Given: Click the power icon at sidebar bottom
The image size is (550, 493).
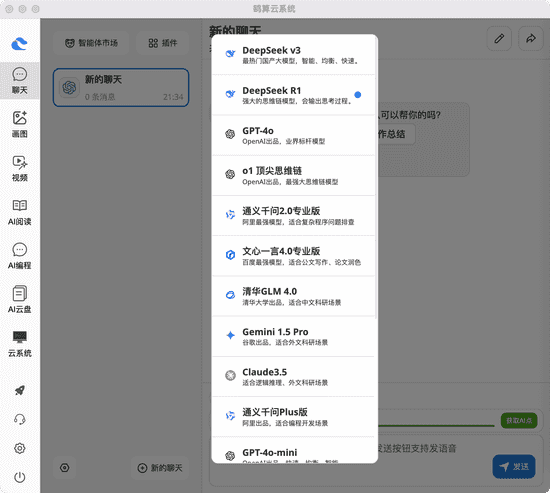Looking at the screenshot, I should point(20,477).
